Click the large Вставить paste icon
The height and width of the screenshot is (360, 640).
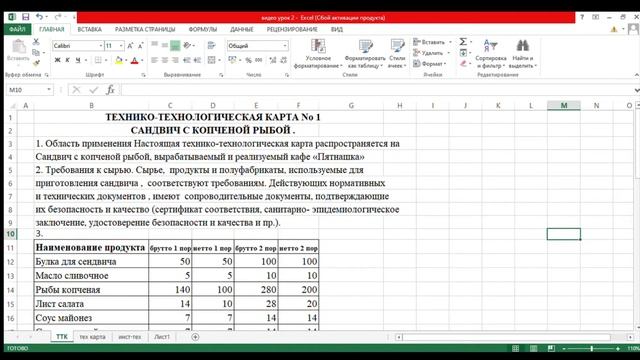18,47
